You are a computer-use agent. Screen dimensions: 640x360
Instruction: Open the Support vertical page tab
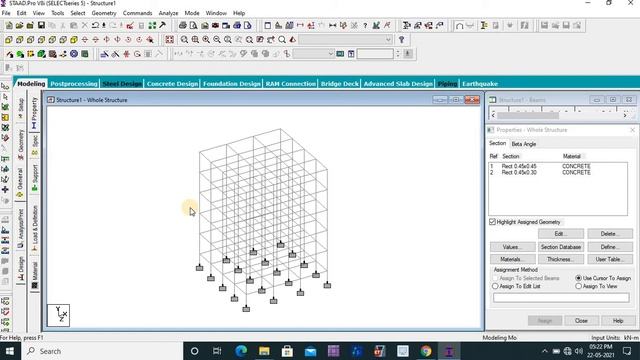(35, 178)
